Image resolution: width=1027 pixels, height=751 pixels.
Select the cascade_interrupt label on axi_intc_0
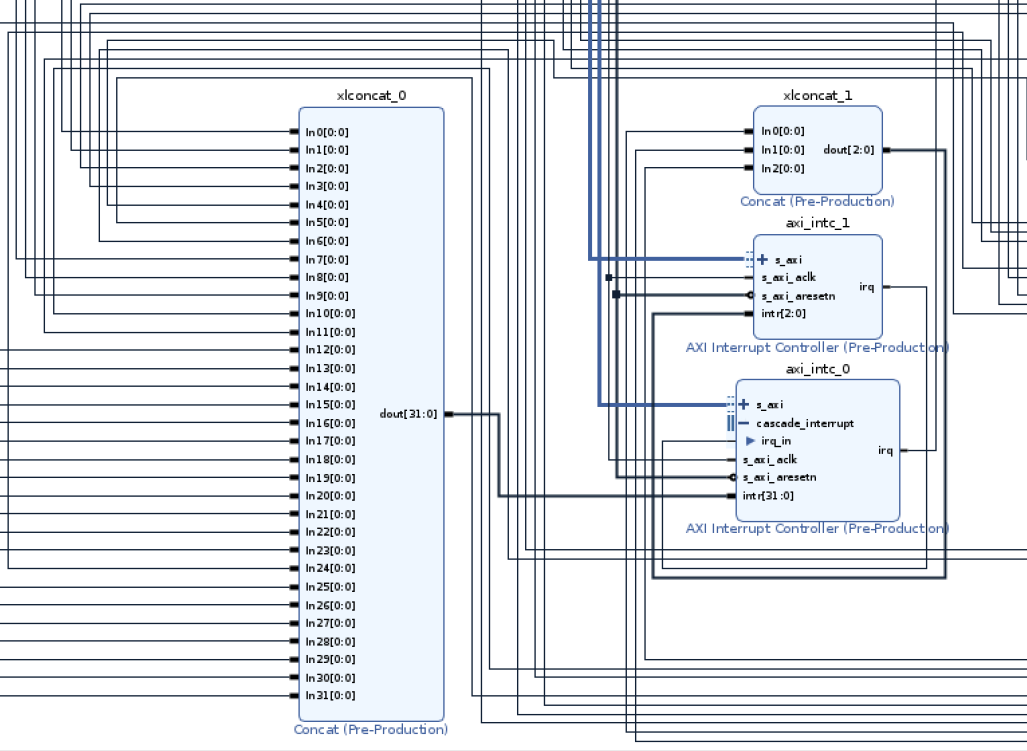805,424
